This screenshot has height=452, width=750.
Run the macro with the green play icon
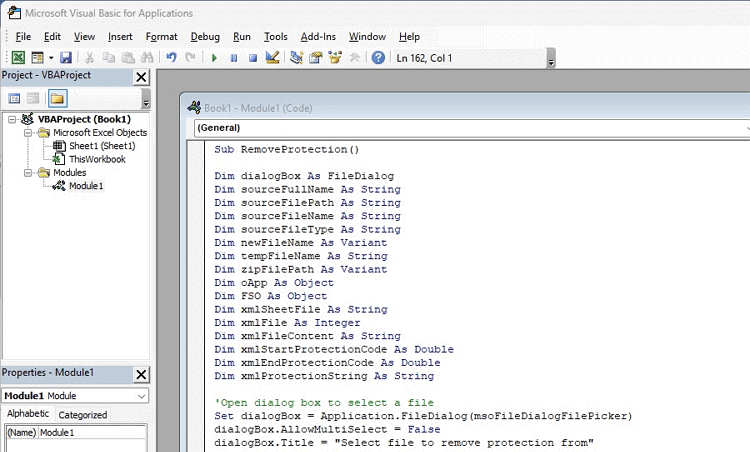(x=214, y=58)
